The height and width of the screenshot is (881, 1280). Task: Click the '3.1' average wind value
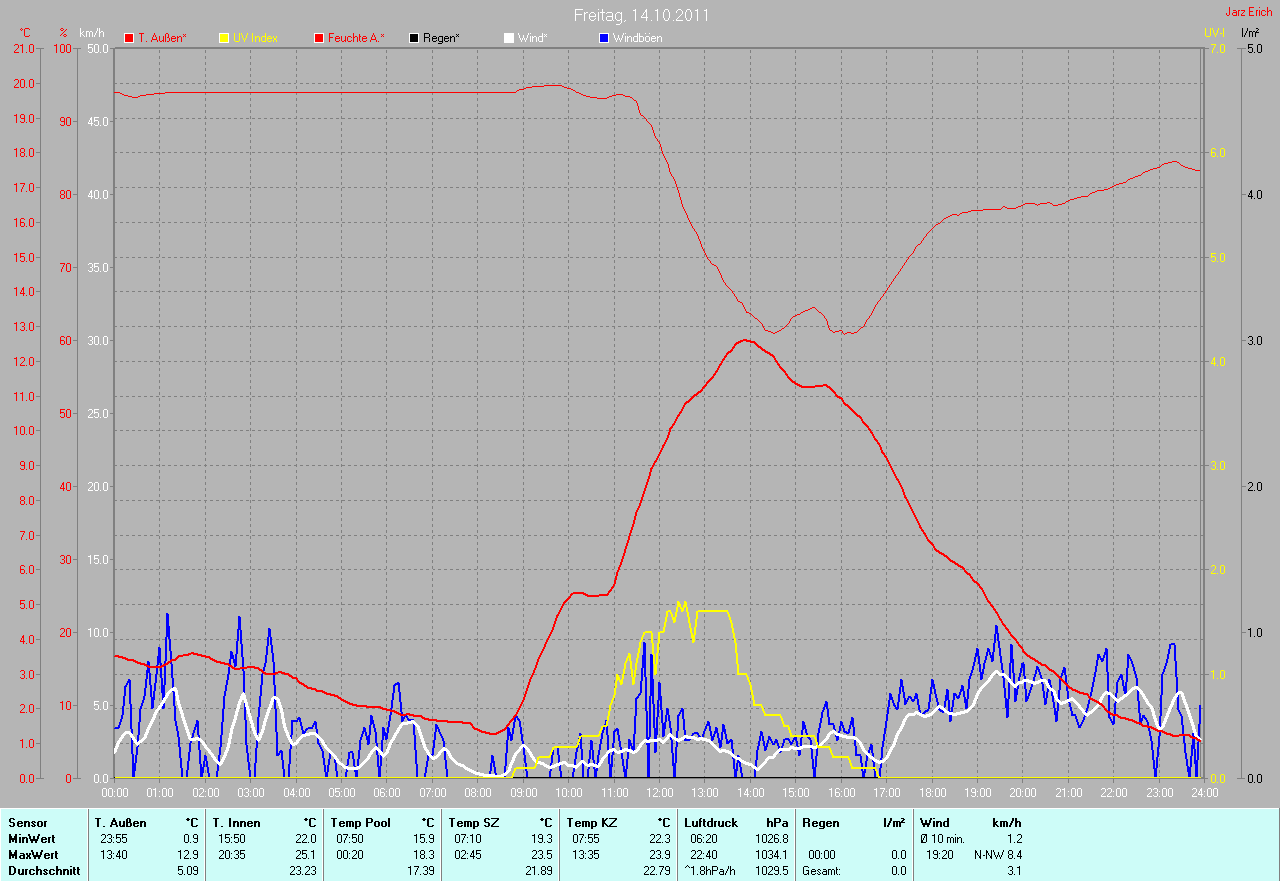(1014, 871)
